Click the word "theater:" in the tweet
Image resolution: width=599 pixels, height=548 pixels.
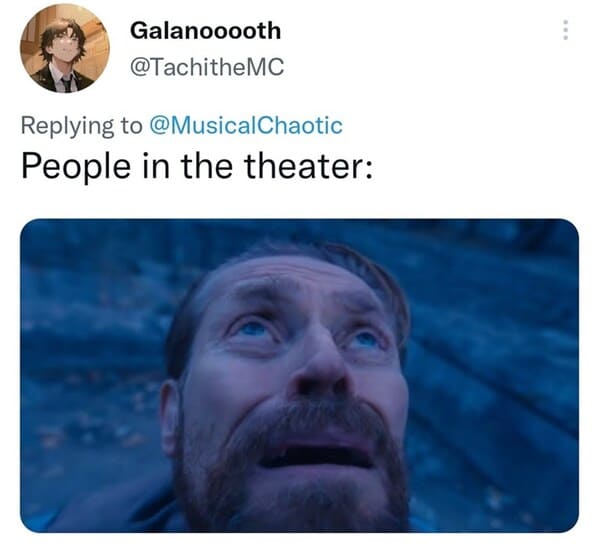pyautogui.click(x=308, y=166)
